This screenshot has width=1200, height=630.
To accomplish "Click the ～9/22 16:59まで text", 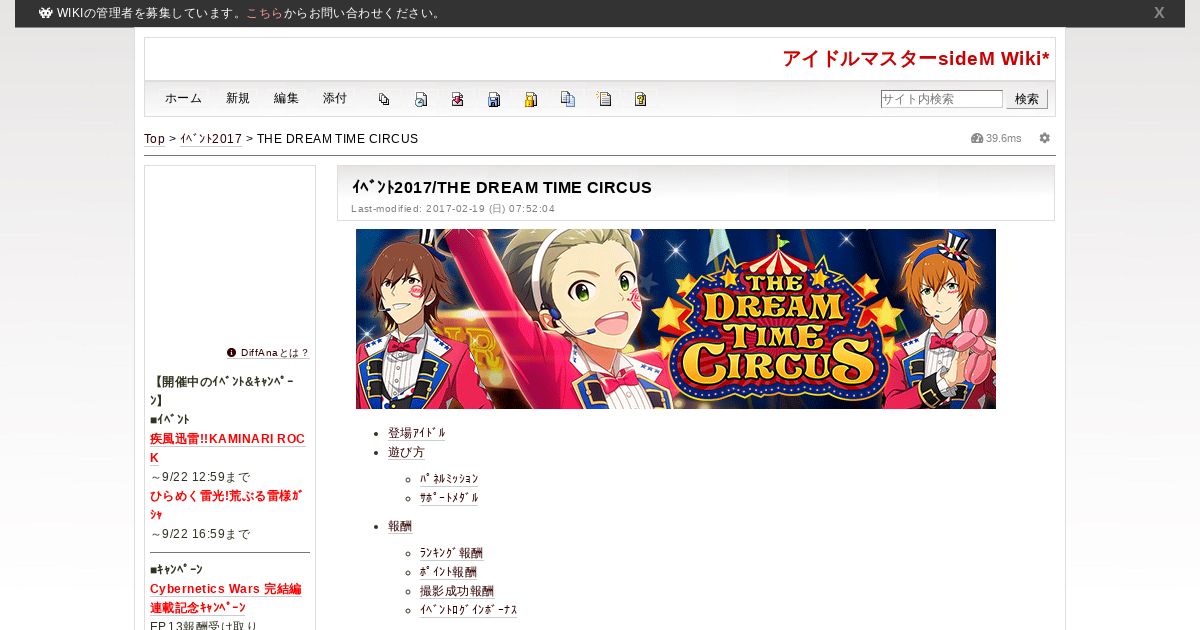I will tap(200, 534).
